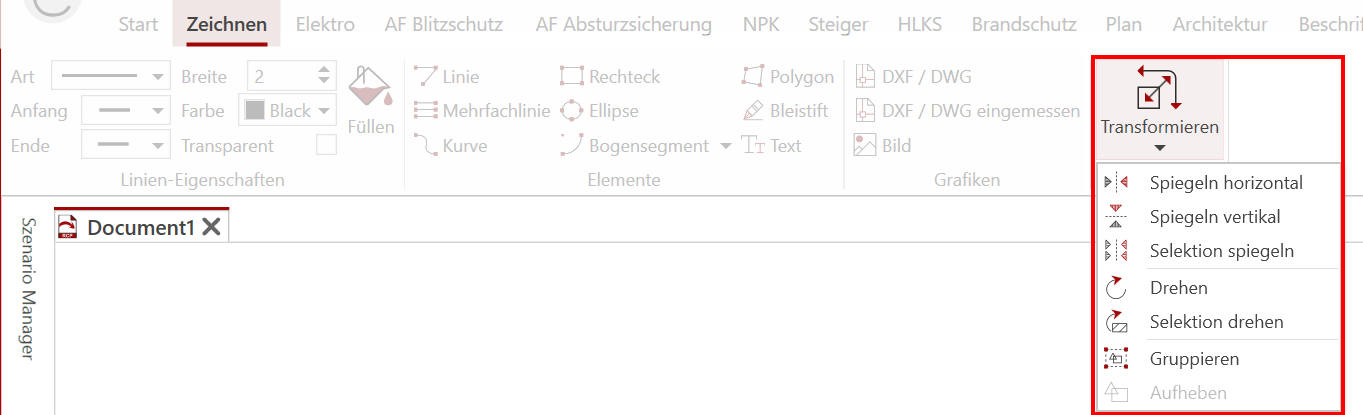The width and height of the screenshot is (1363, 415).
Task: Close the Document1 tab
Action: point(211,227)
